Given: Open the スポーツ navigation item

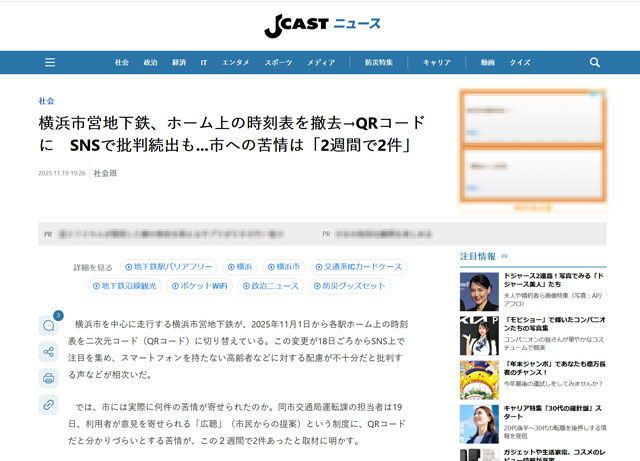Looking at the screenshot, I should [278, 62].
